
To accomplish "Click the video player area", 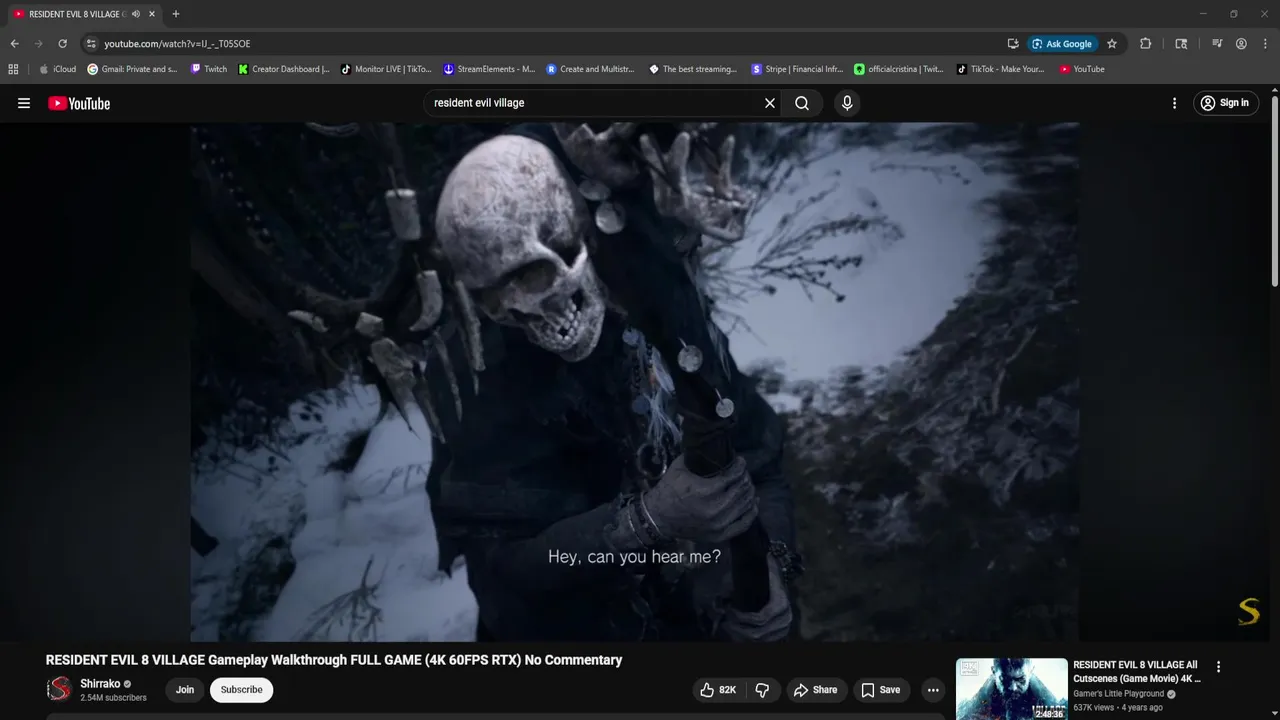I will click(x=634, y=382).
